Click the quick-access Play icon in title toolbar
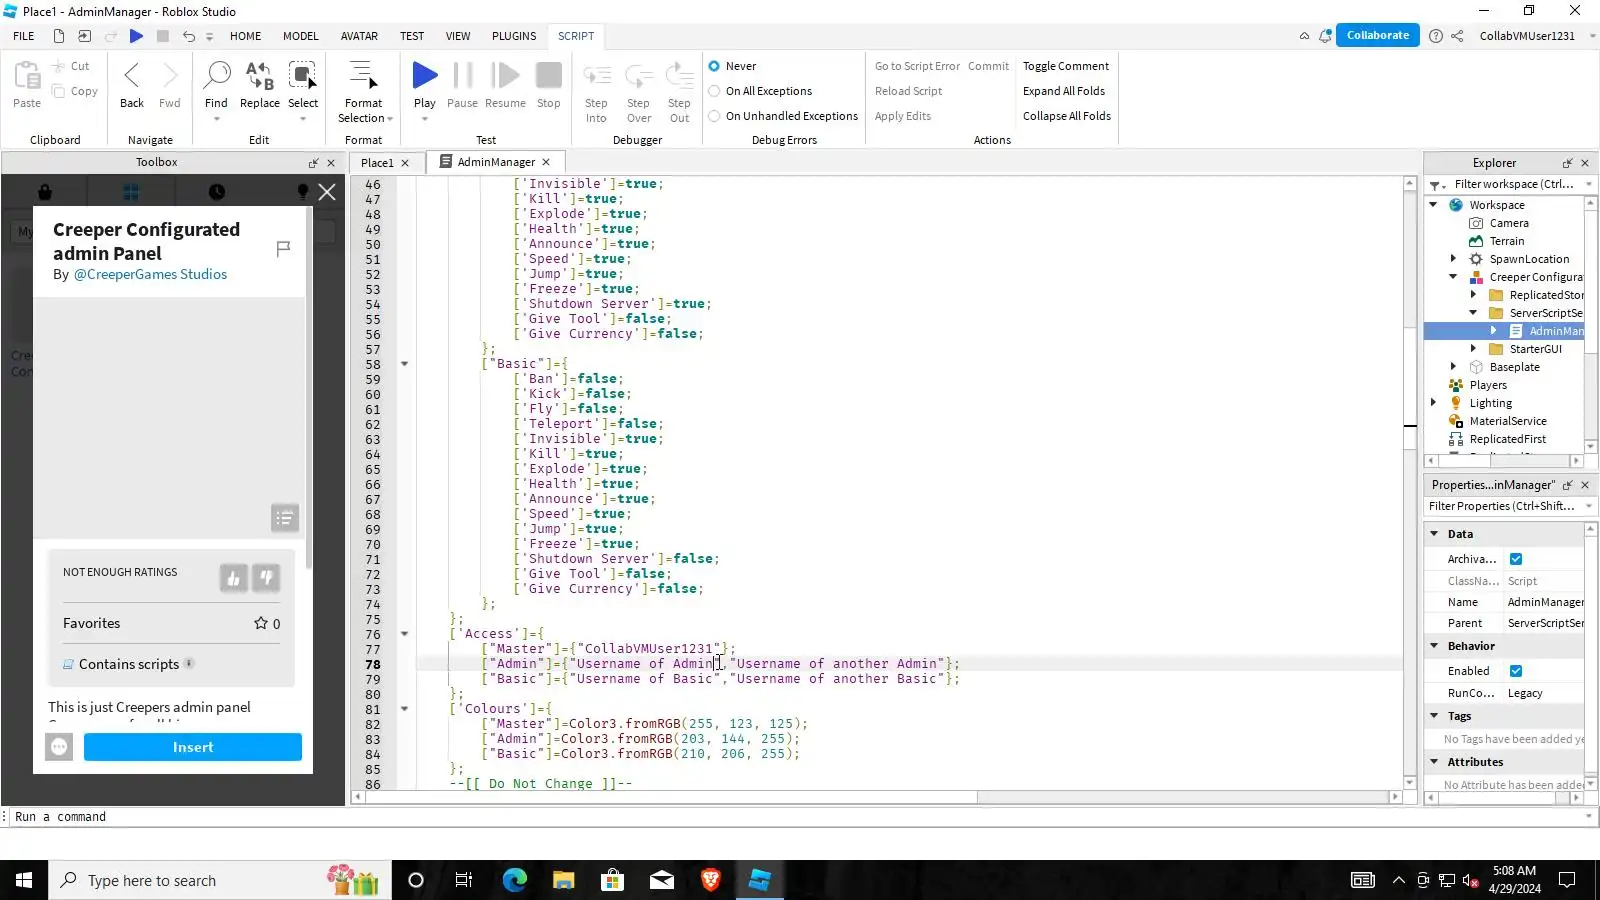This screenshot has height=900, width=1600. [x=136, y=36]
